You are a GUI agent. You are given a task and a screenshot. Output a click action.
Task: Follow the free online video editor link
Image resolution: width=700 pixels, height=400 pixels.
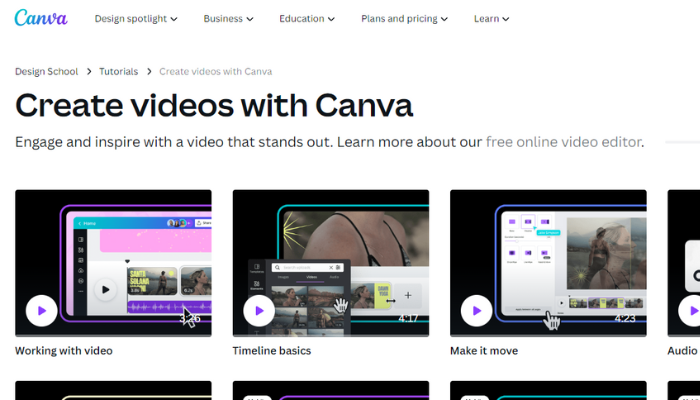[x=563, y=142]
